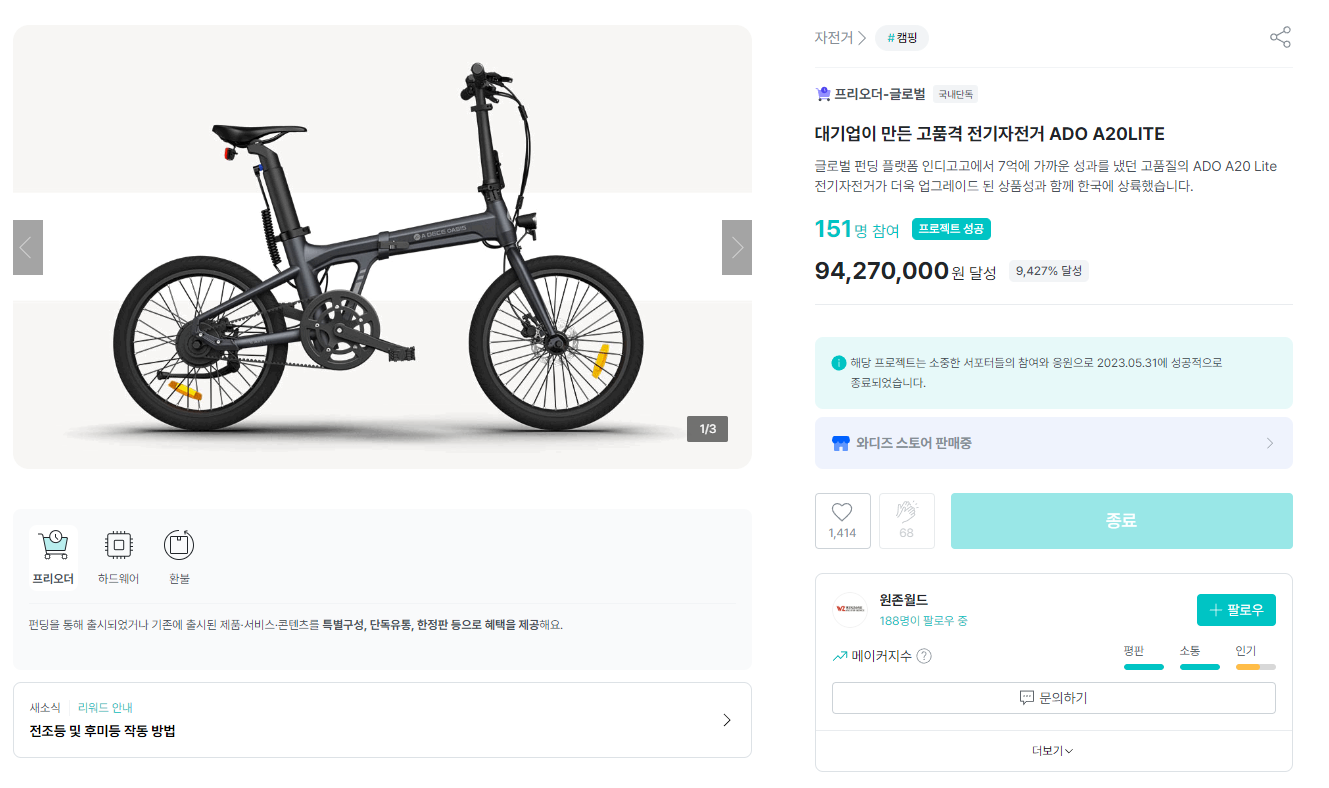Open the #캠핑 hashtag tag
This screenshot has width=1329, height=788.
point(902,38)
